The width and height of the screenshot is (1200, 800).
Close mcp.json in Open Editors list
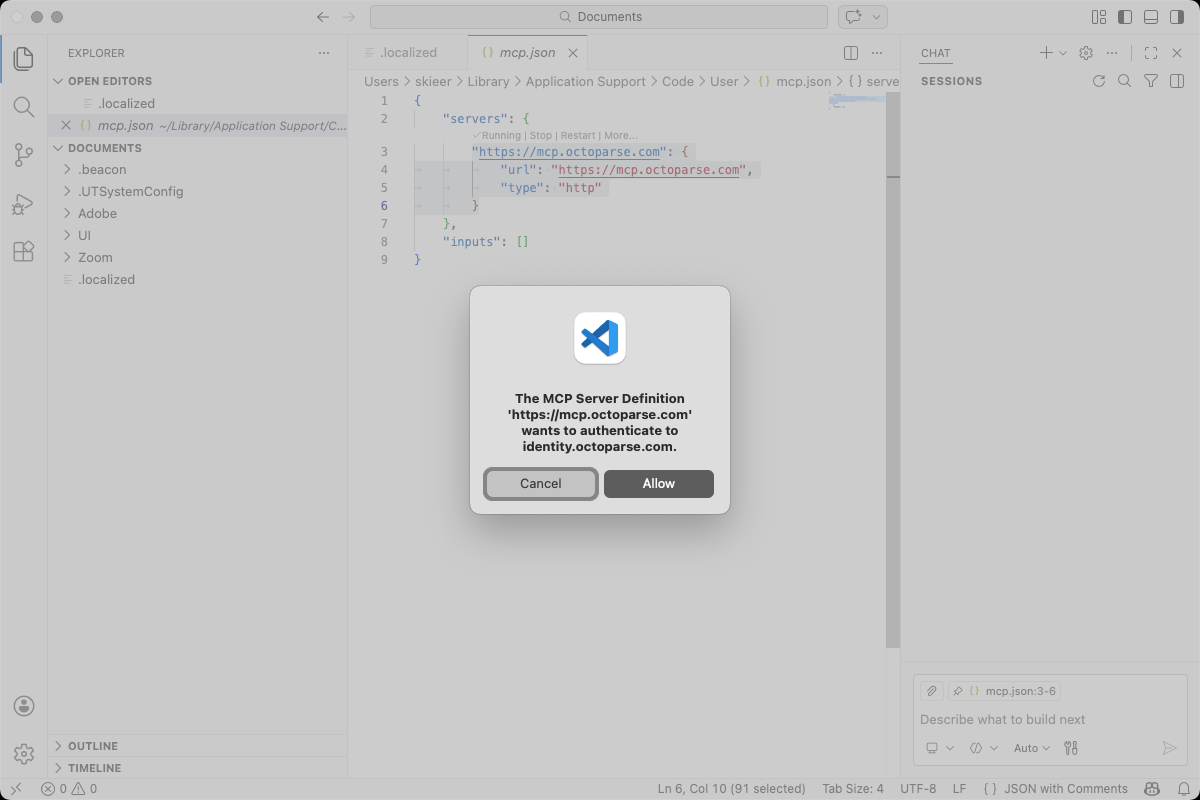click(66, 126)
